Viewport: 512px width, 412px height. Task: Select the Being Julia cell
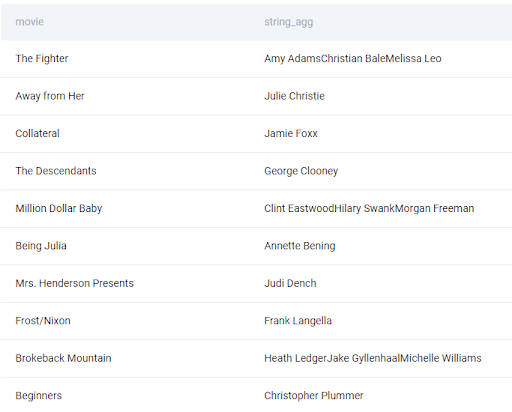click(x=41, y=246)
